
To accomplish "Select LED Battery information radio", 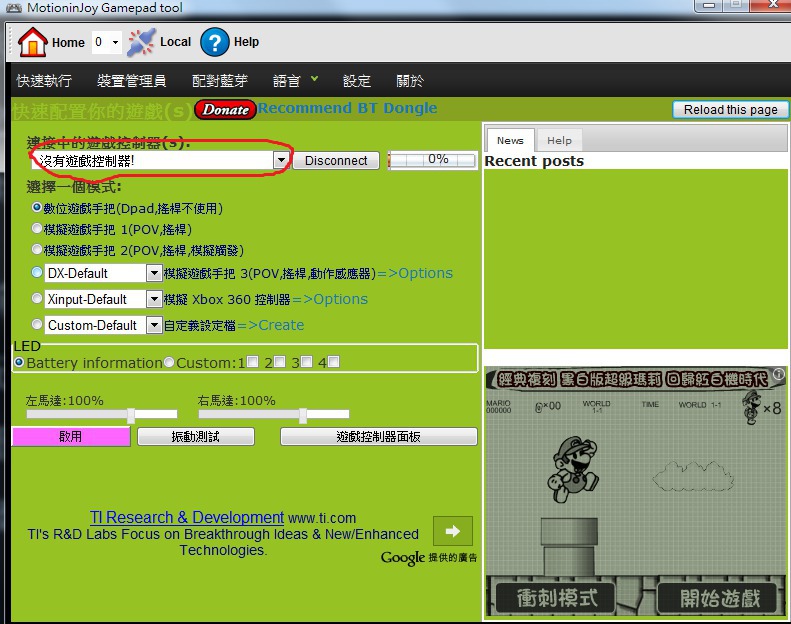I will (19, 362).
